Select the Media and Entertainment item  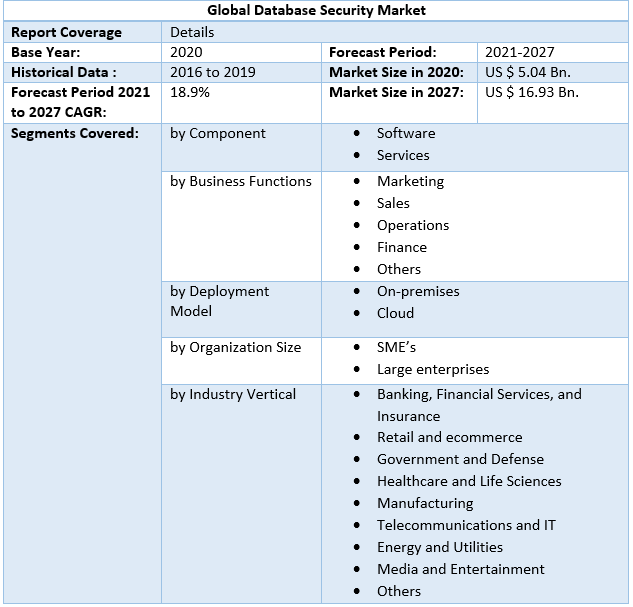click(x=460, y=569)
